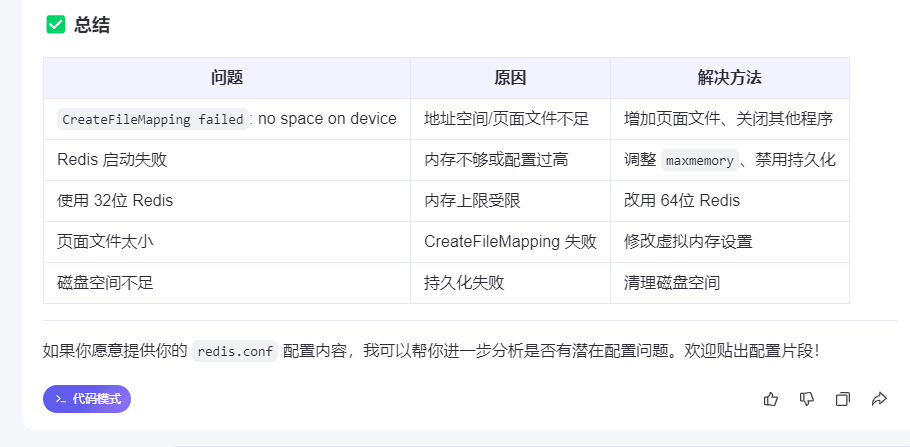
Task: Click the 修改虚拟内存设置 cell
Action: pos(730,241)
